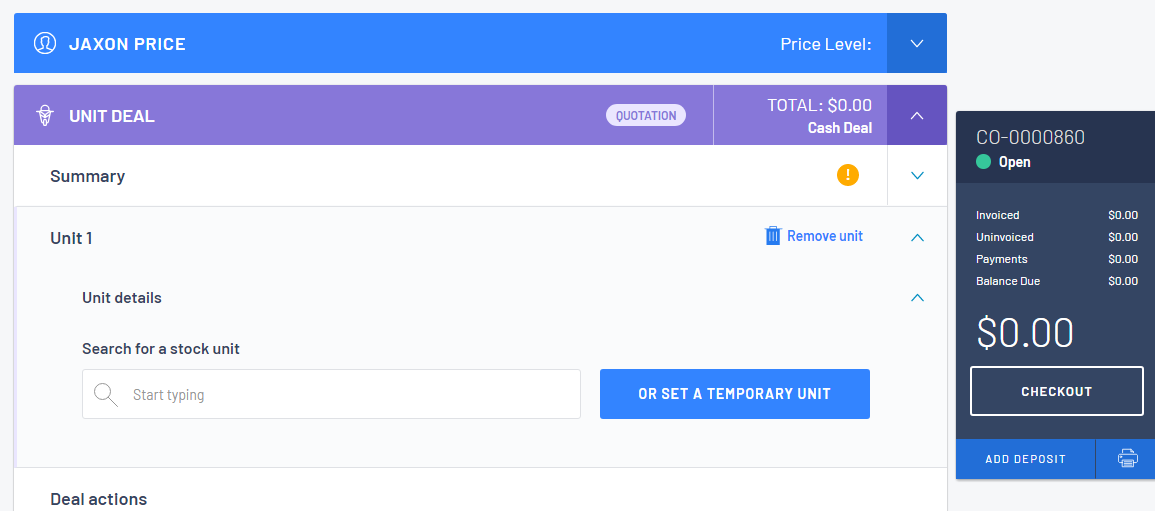Click the Jaxon Price customer name
The height and width of the screenshot is (511, 1155).
pos(127,44)
